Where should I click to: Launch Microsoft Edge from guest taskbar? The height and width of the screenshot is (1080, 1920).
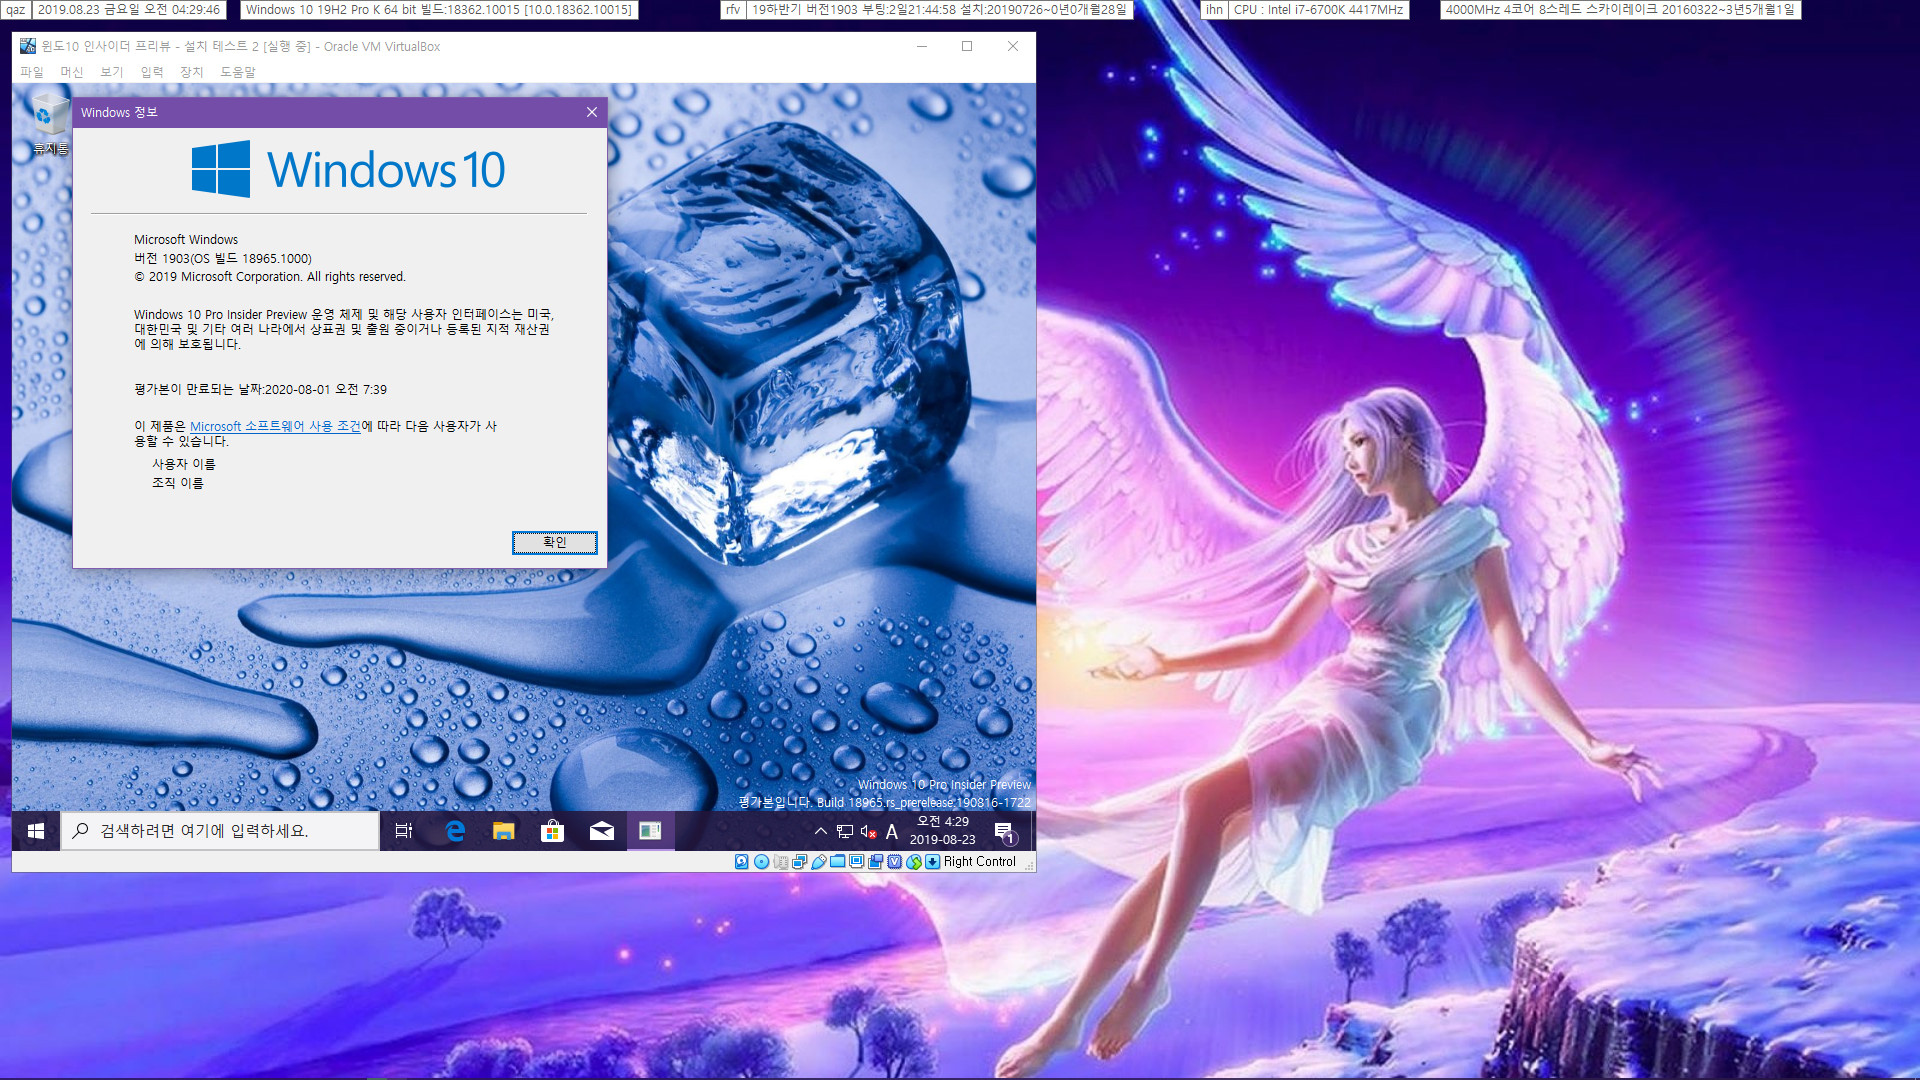tap(455, 831)
